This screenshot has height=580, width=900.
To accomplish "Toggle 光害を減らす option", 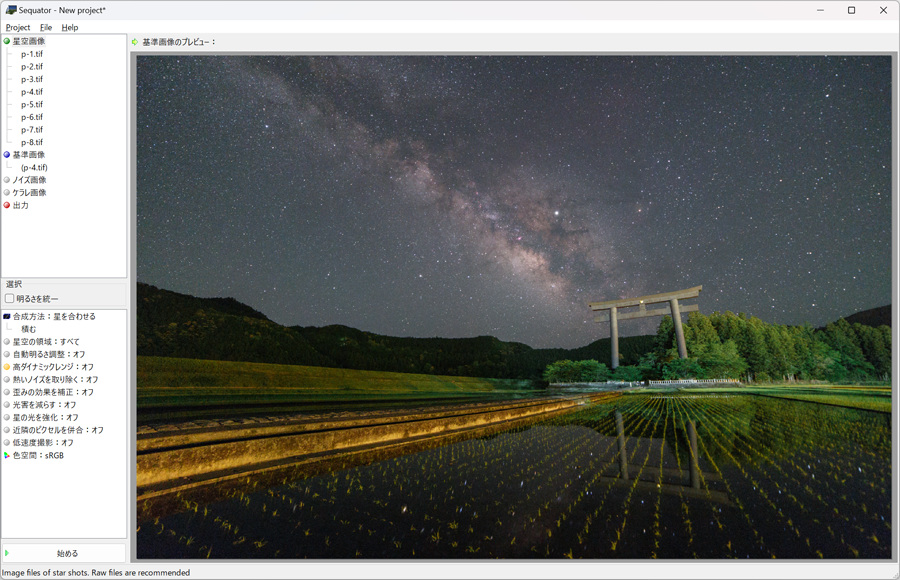I will [x=44, y=405].
